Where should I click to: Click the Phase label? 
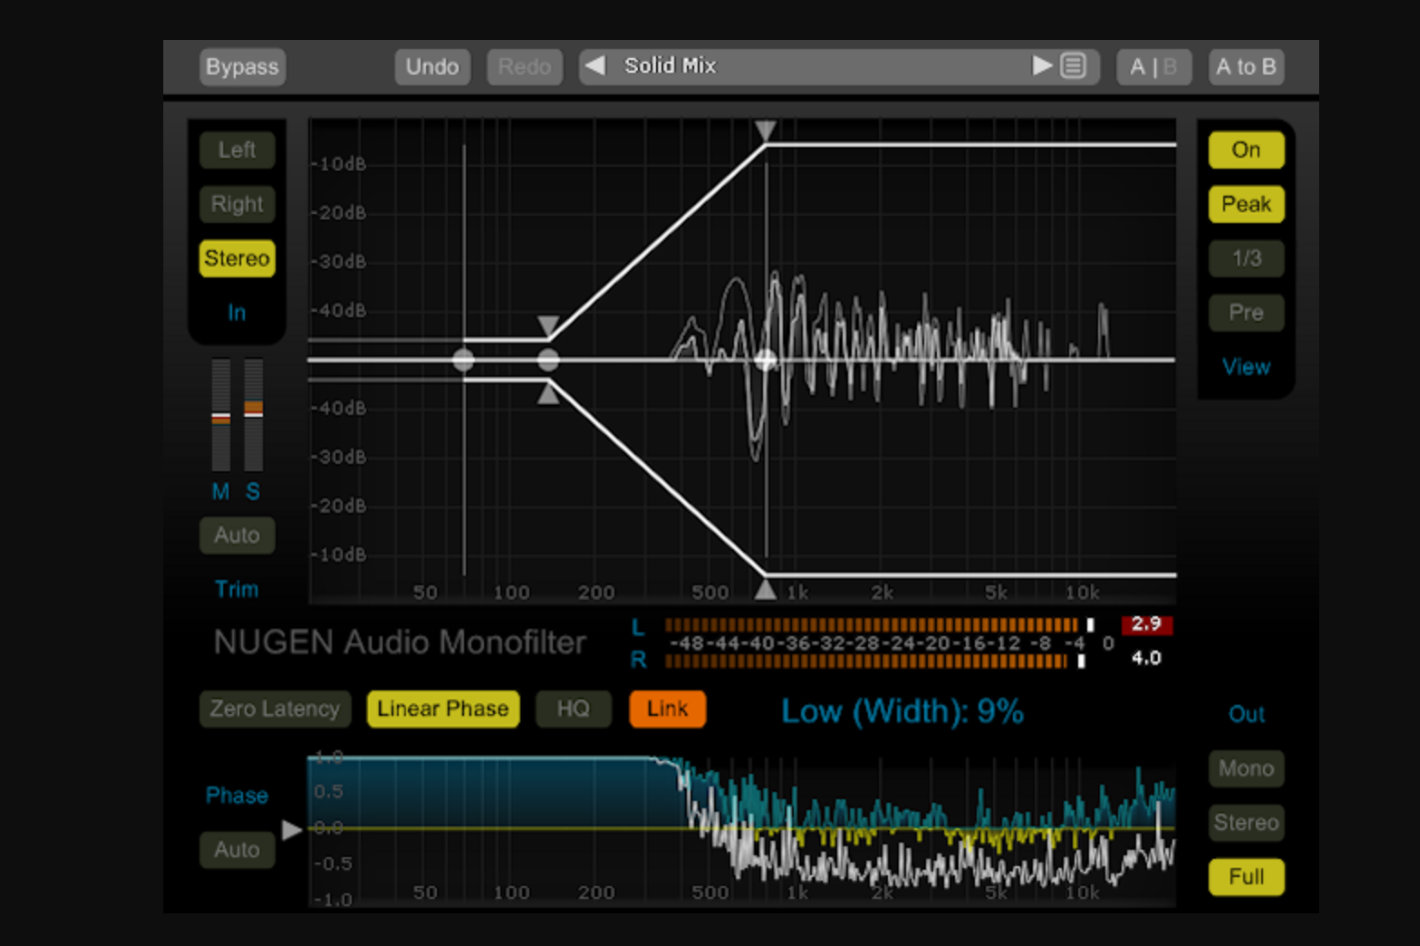237,795
